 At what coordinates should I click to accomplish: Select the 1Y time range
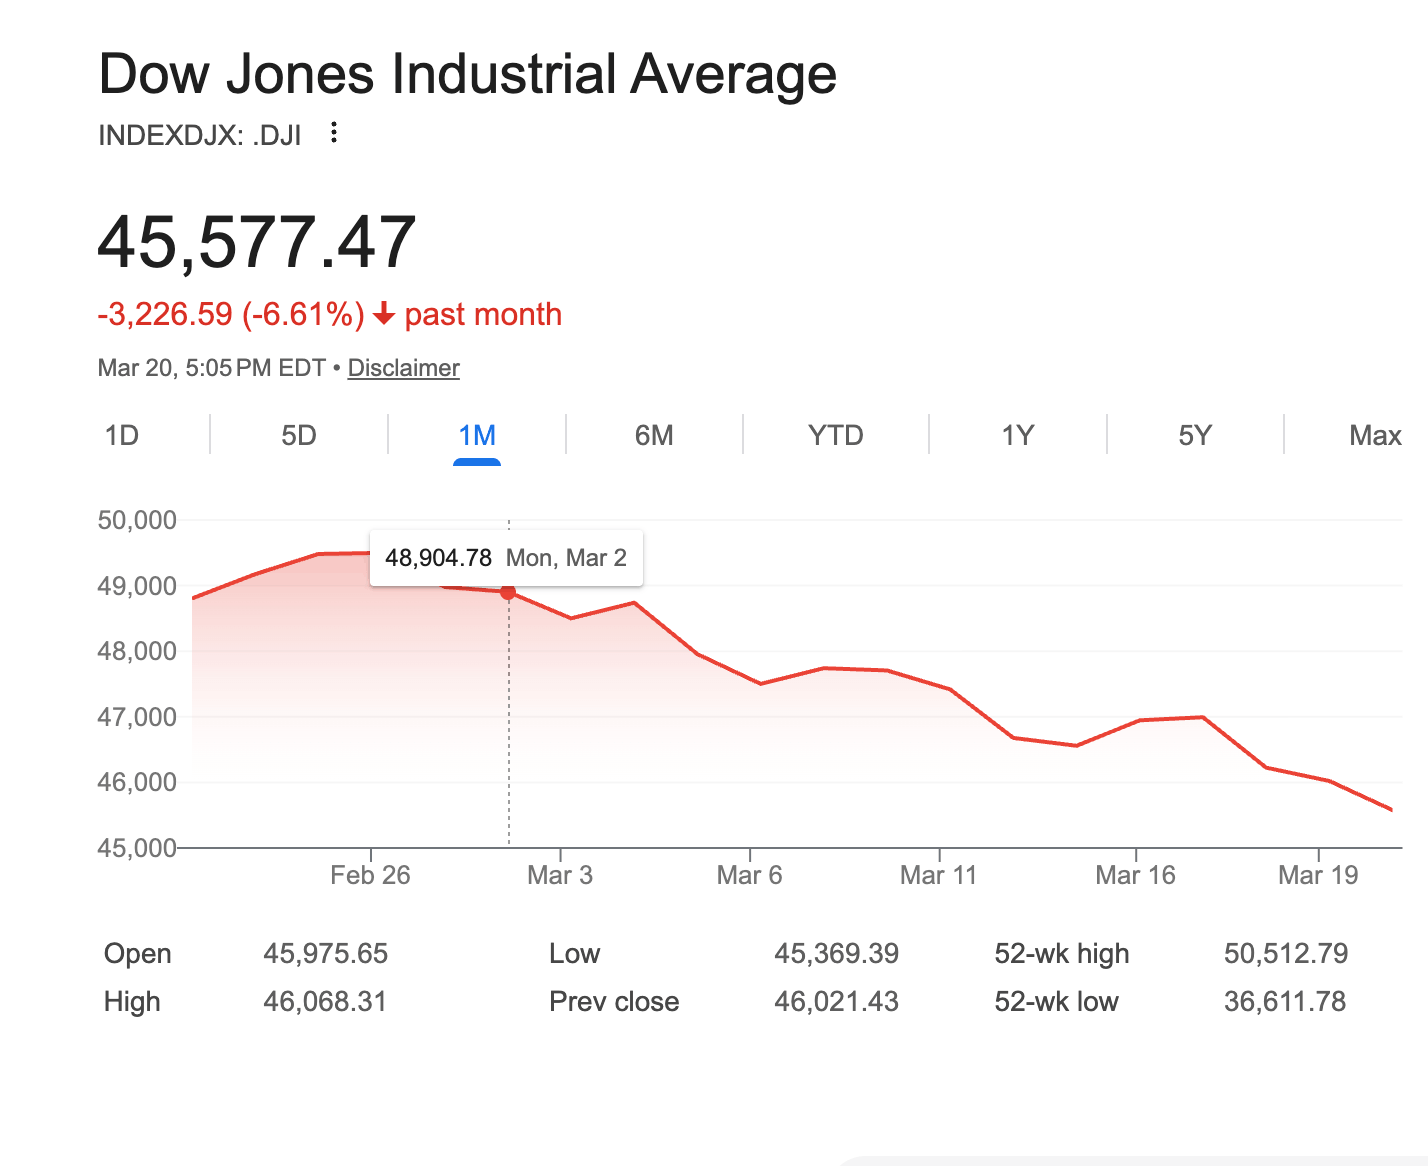click(x=1017, y=436)
